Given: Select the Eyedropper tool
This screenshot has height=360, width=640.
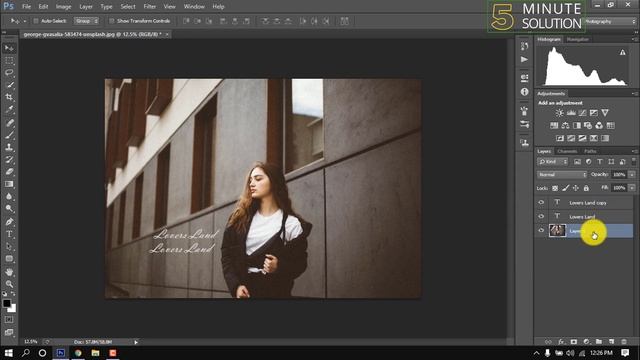Looking at the screenshot, I should [x=9, y=109].
